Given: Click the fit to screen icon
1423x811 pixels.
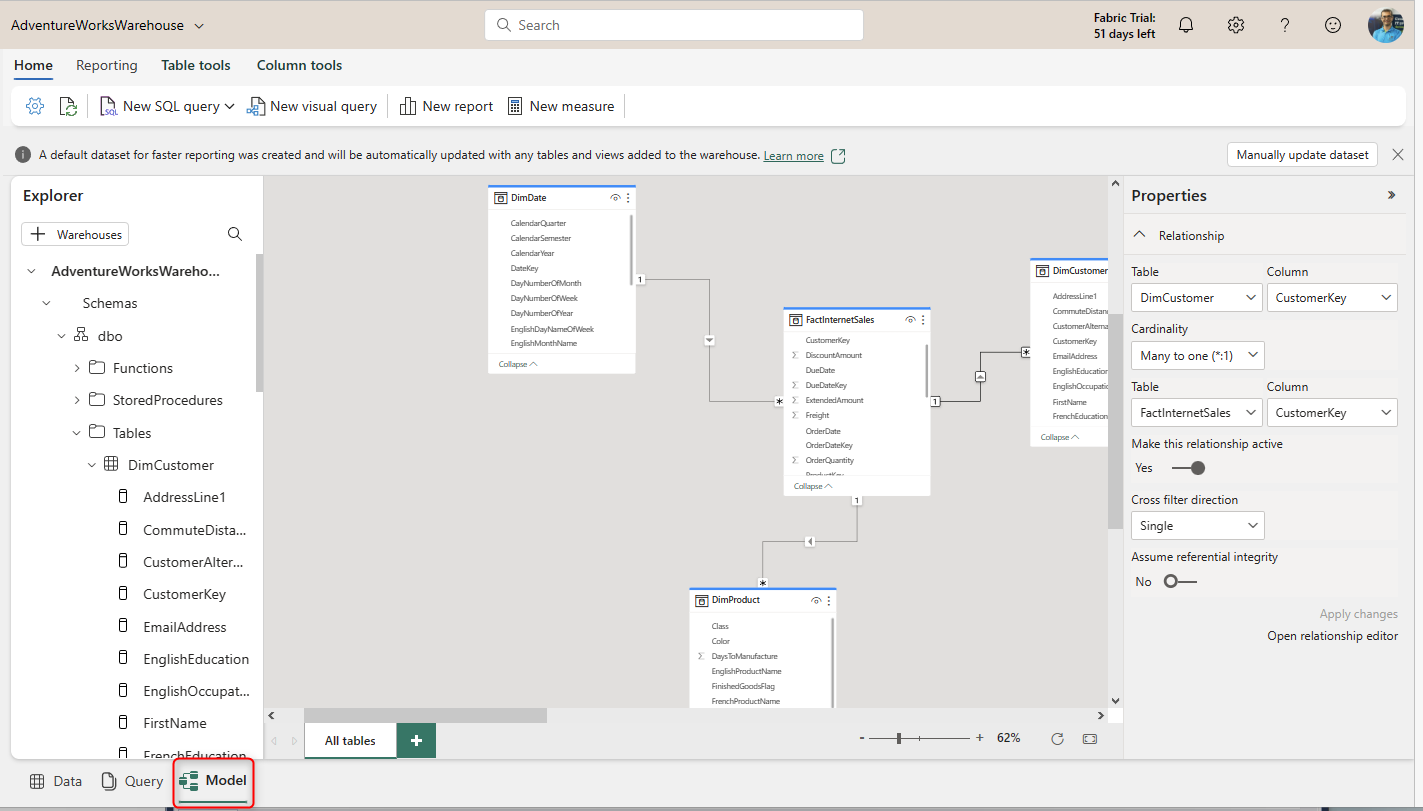Looking at the screenshot, I should [1089, 739].
